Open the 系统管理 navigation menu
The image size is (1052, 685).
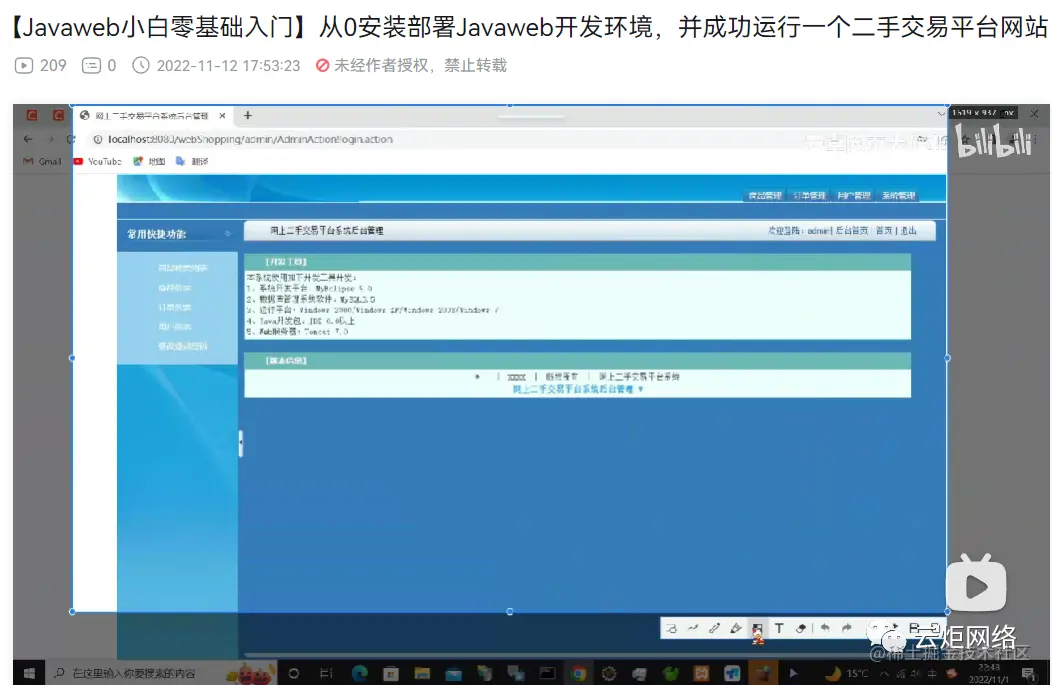tap(898, 194)
